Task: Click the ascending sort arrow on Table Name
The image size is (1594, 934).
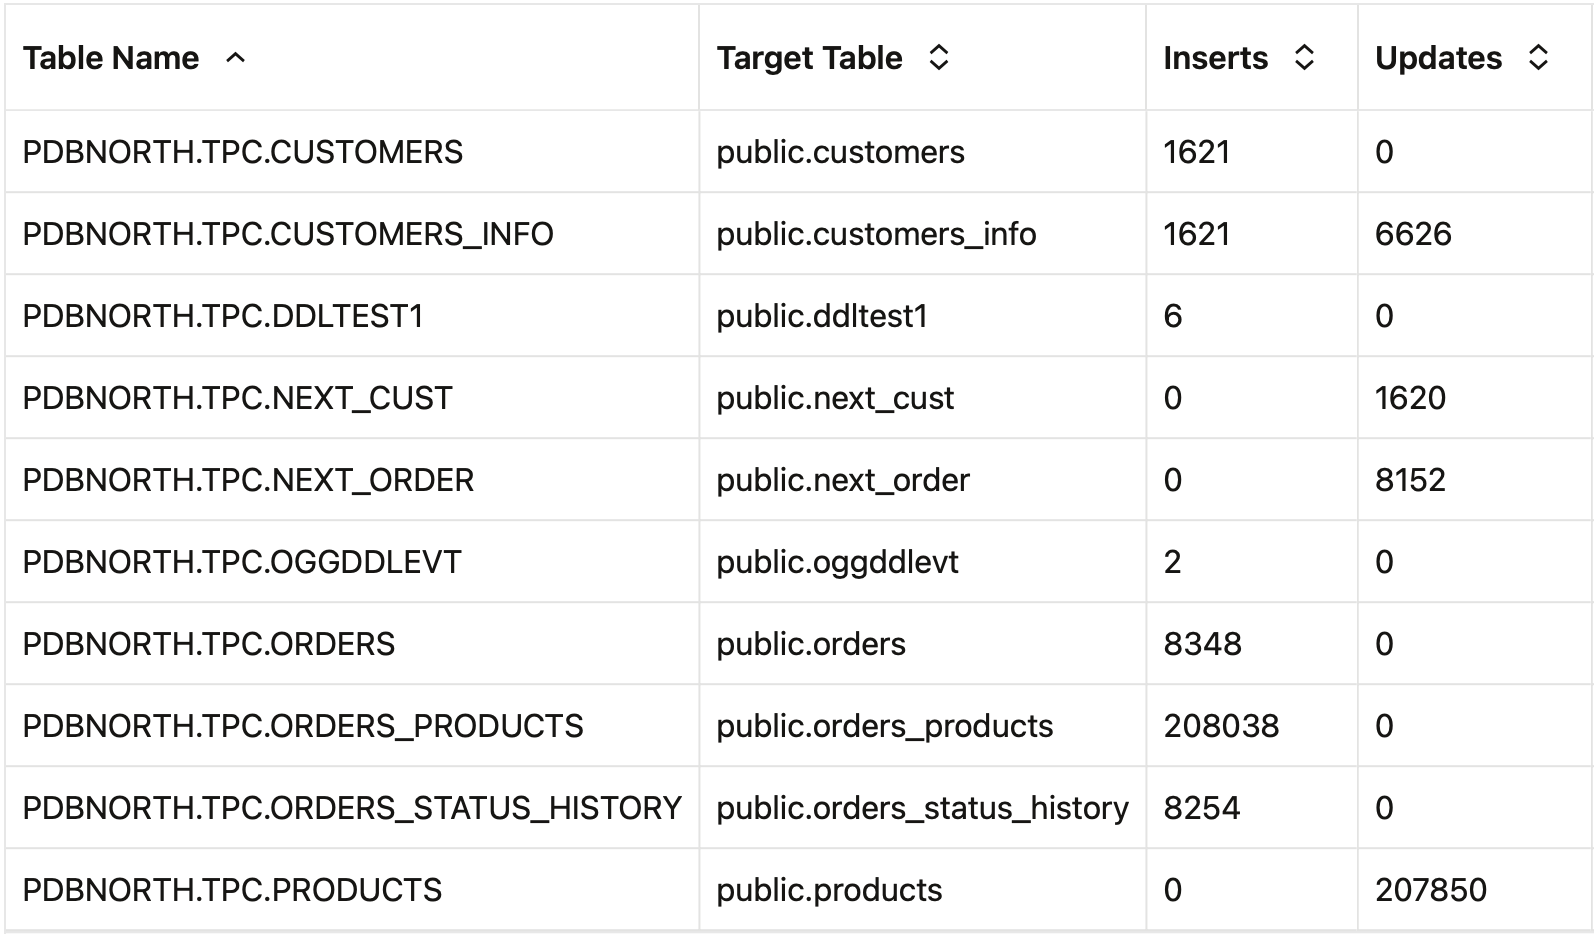Action: click(236, 60)
